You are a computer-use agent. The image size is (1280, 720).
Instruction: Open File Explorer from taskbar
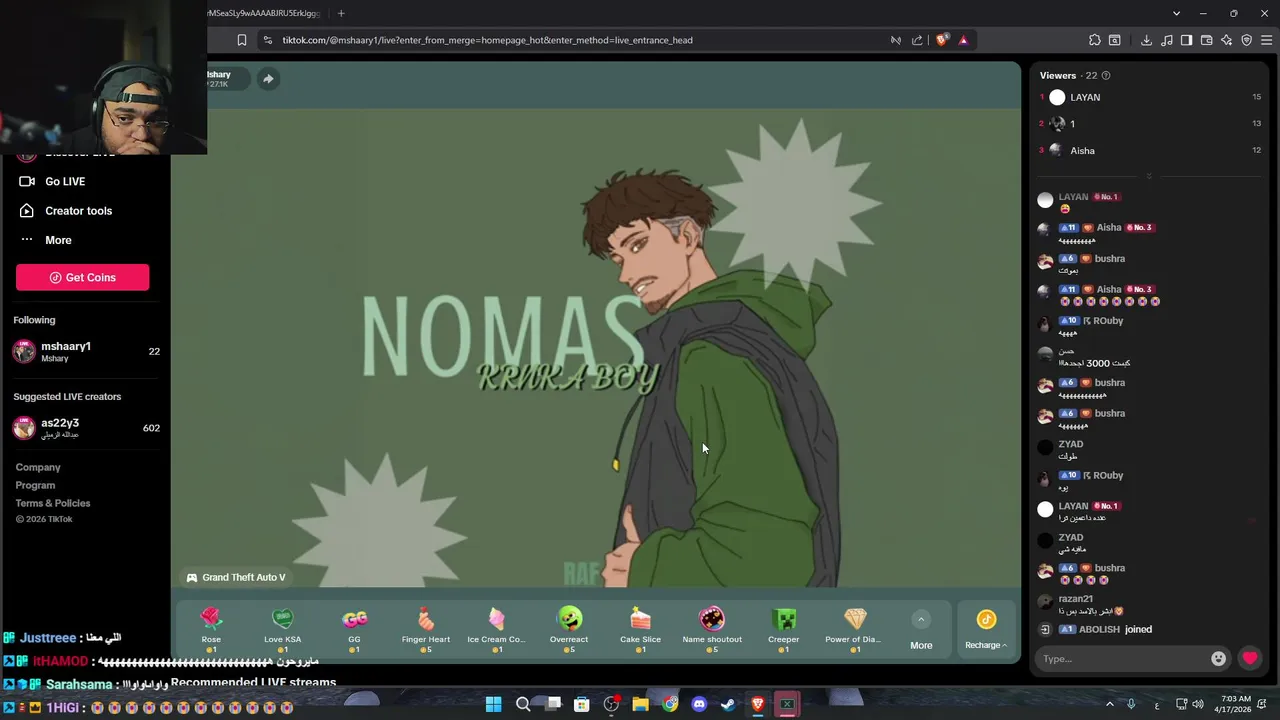pos(640,704)
